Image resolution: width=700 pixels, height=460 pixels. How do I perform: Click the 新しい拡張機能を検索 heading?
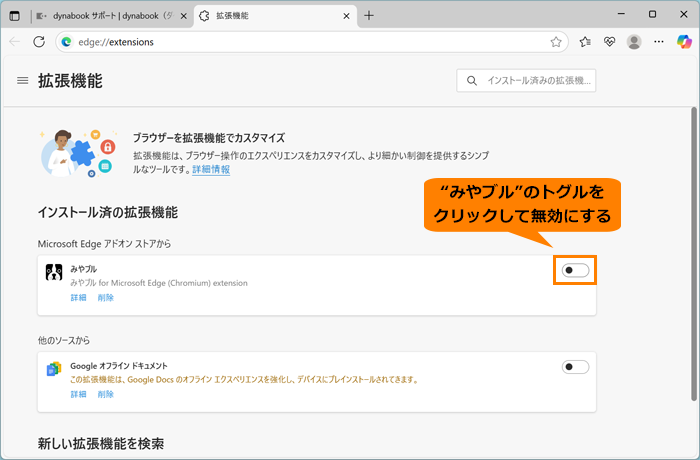coord(101,443)
